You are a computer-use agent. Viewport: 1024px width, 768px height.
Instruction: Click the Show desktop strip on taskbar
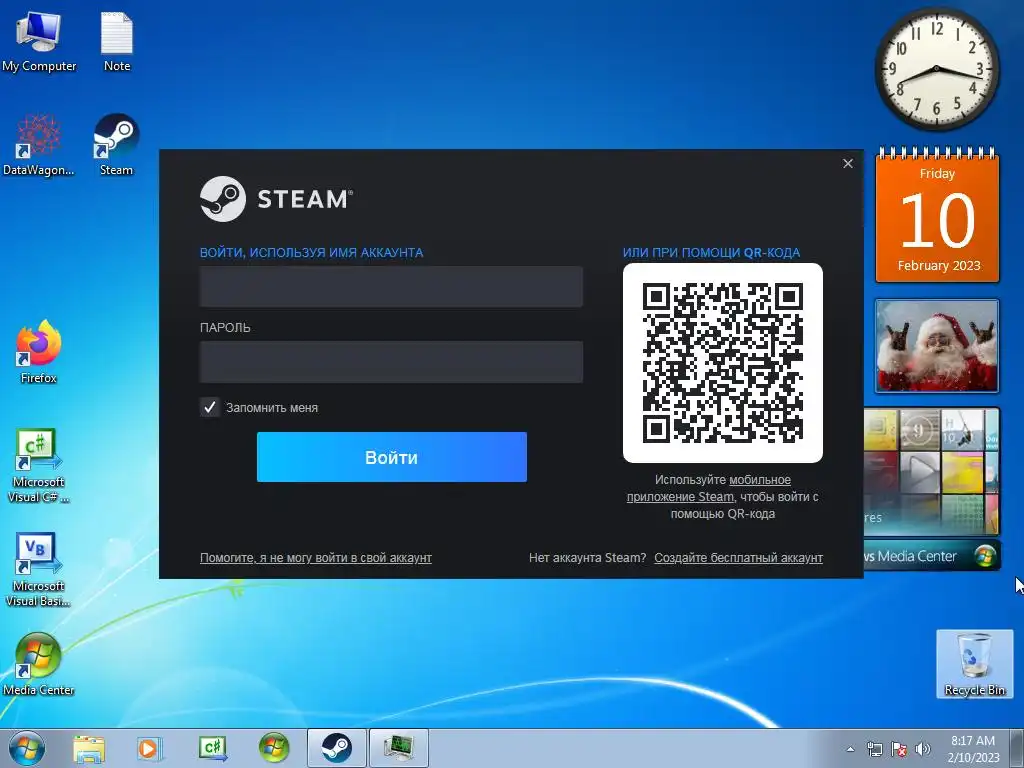1017,748
